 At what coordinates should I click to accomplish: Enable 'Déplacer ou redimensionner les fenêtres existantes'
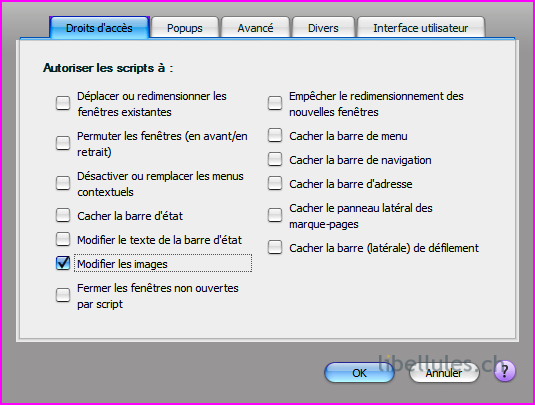[x=63, y=103]
